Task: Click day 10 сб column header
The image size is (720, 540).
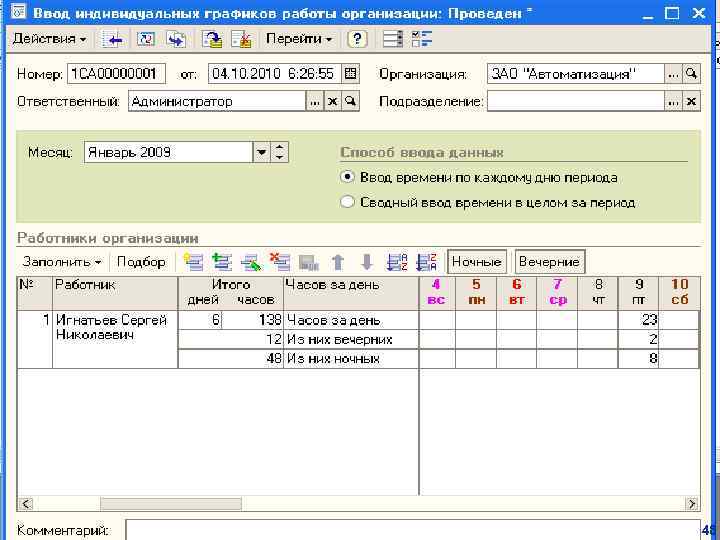Action: click(679, 292)
